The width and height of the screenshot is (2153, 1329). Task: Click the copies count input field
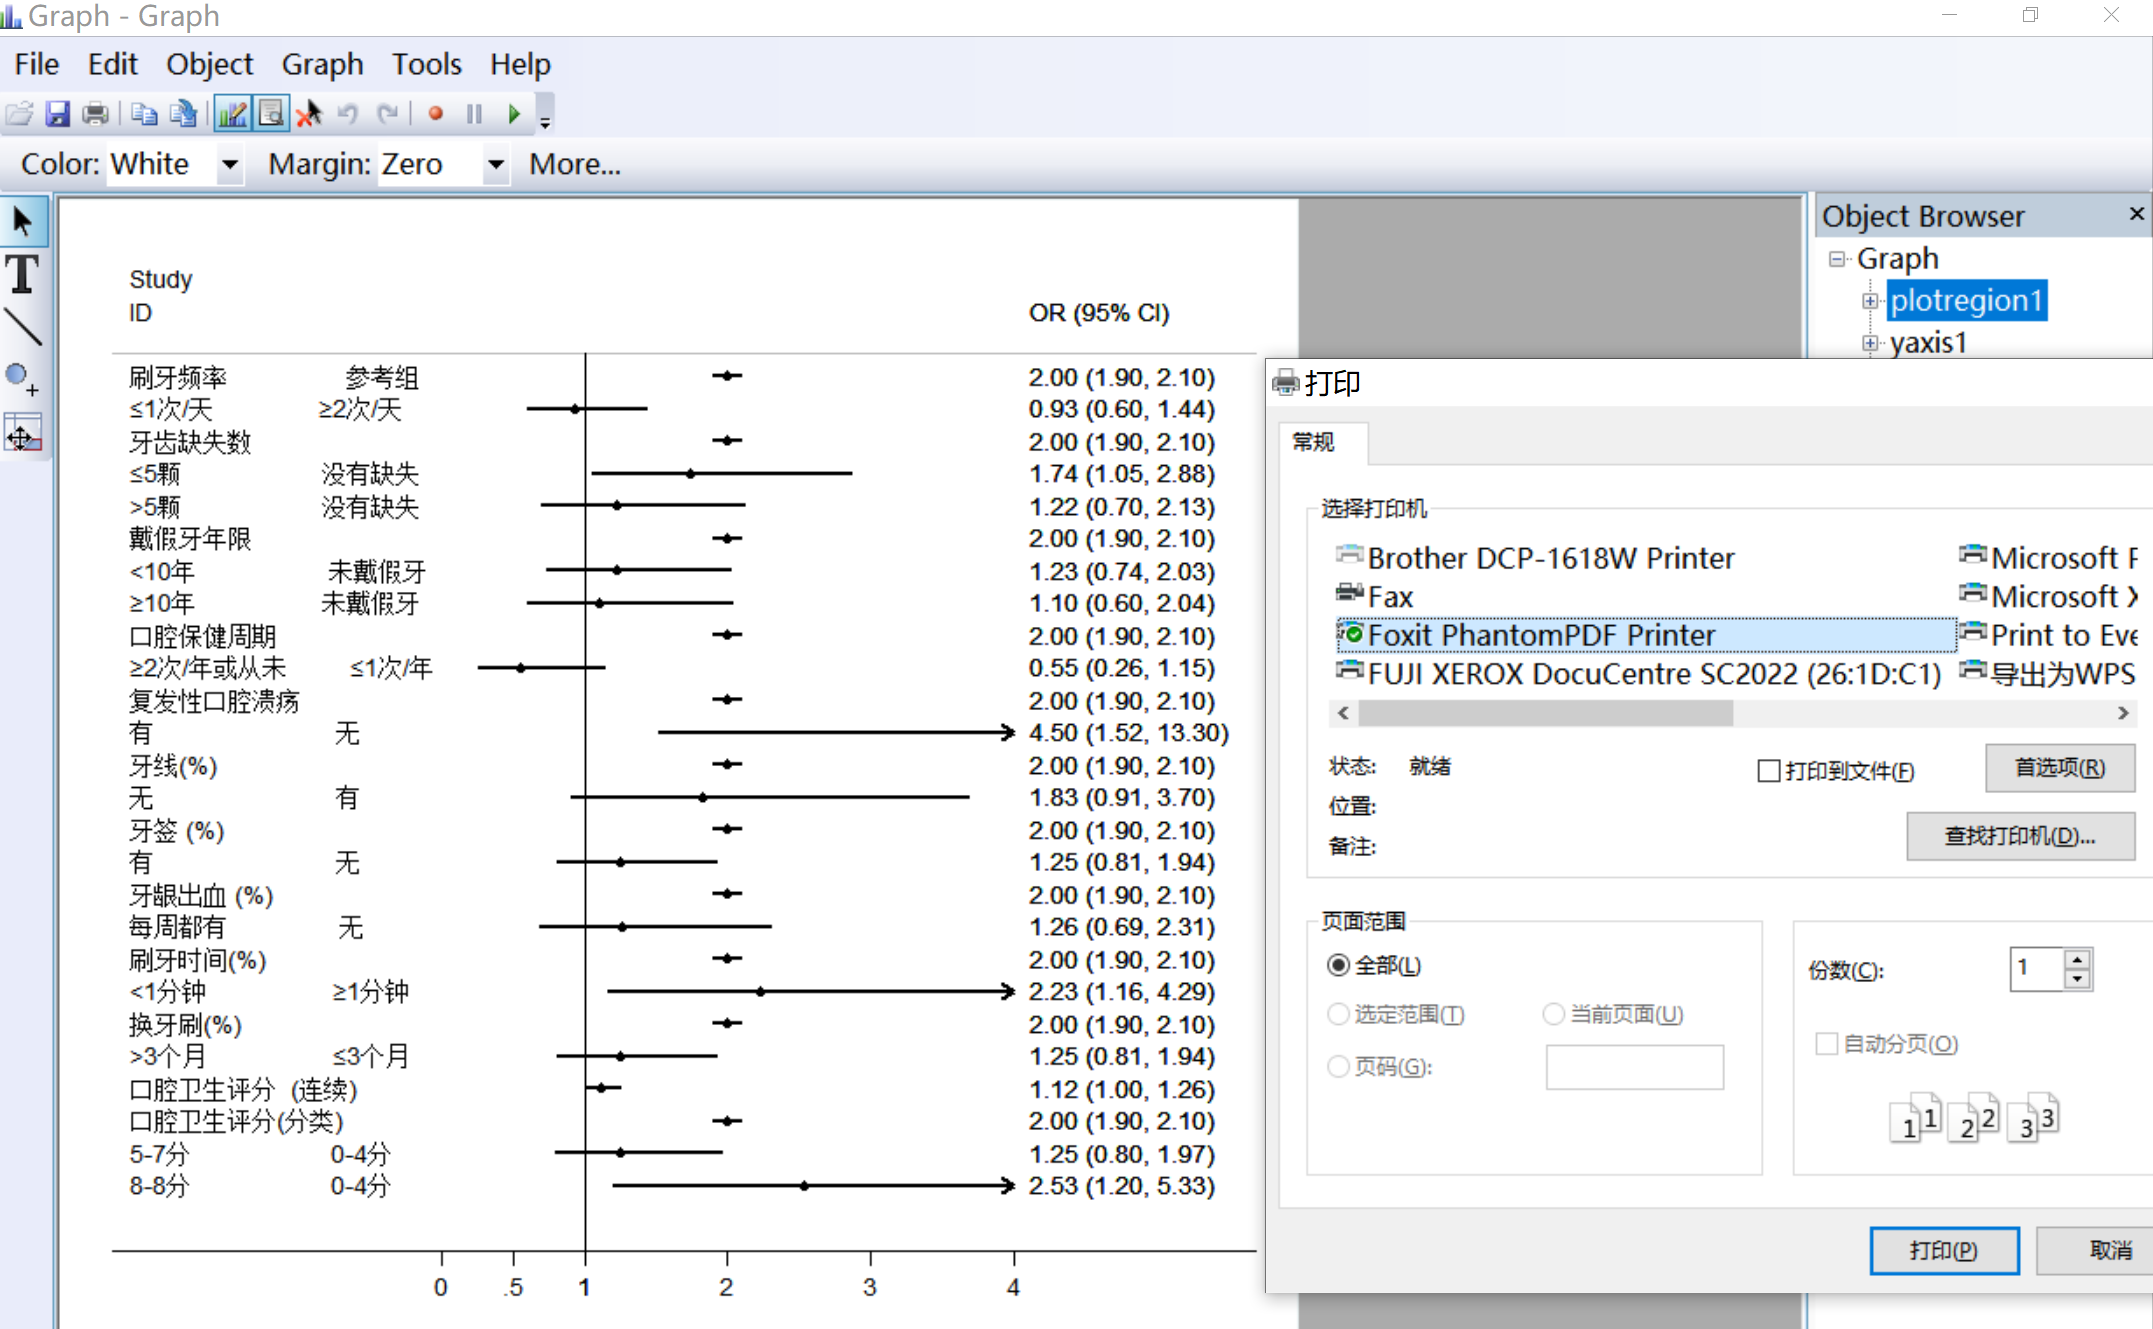click(x=2036, y=969)
